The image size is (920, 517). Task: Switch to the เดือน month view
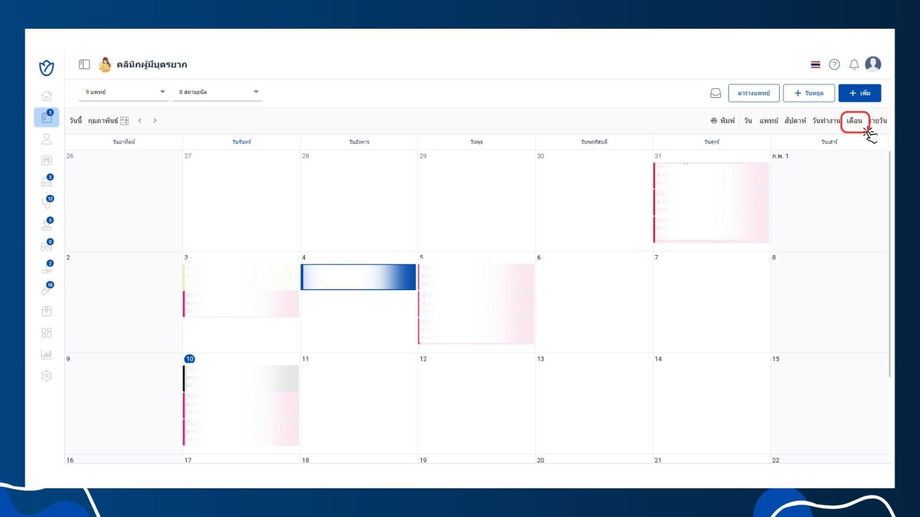click(x=854, y=121)
